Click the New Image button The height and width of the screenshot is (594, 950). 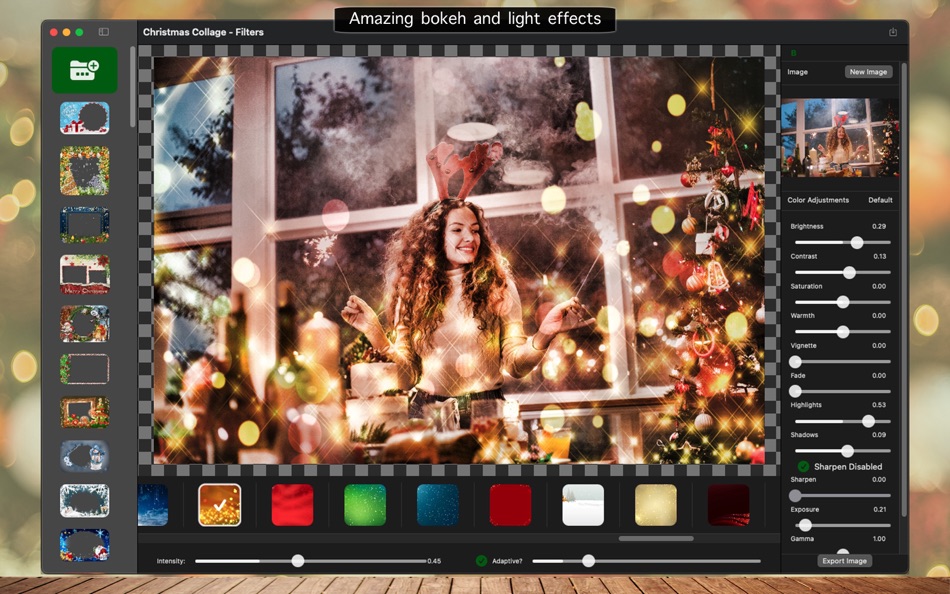[x=868, y=72]
